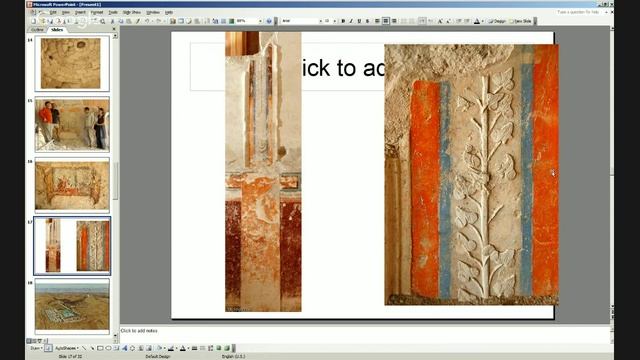The image size is (640, 360).
Task: Select slide 16 thumbnail
Action: point(72,185)
